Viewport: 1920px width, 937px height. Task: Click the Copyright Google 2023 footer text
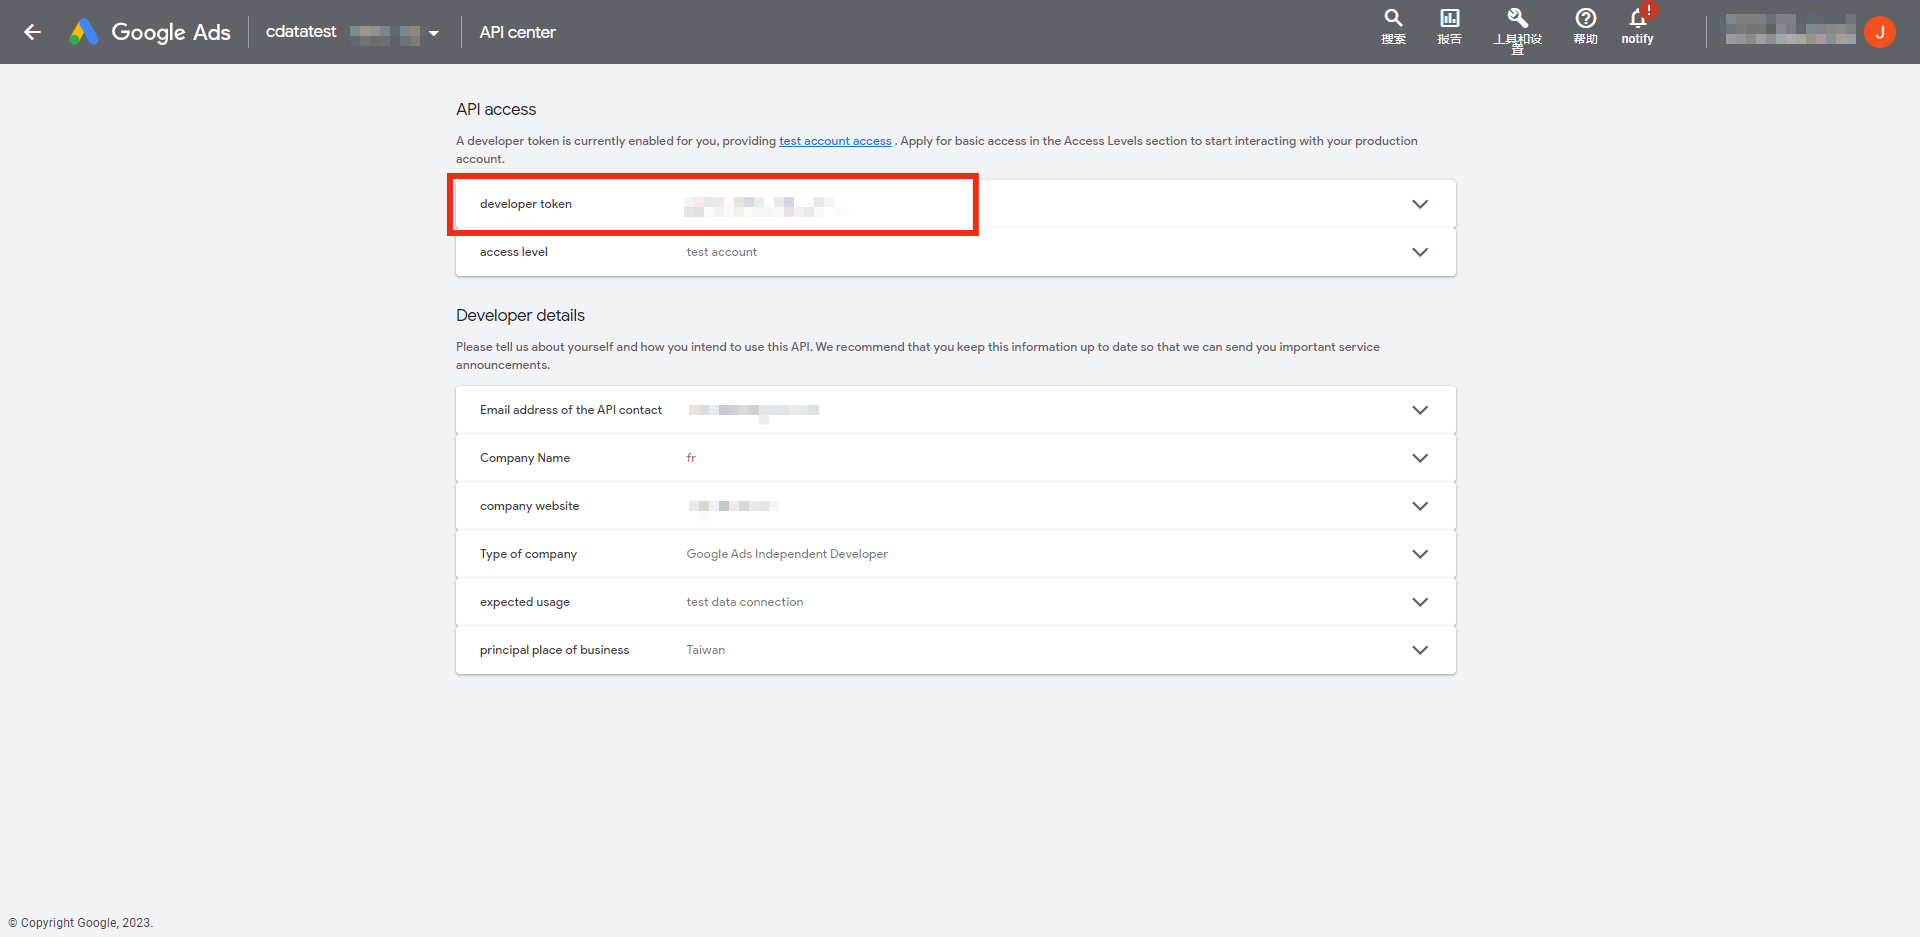80,922
